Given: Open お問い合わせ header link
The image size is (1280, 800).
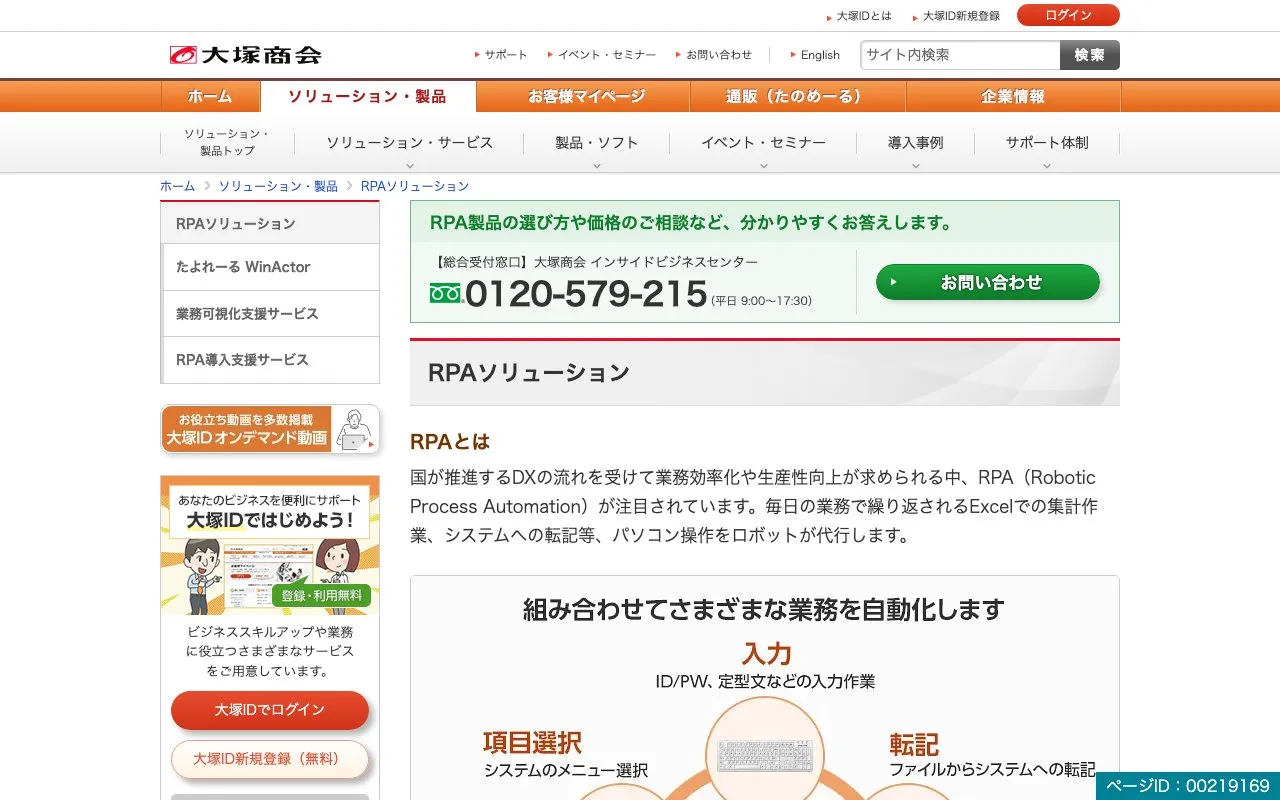Looking at the screenshot, I should (x=719, y=55).
